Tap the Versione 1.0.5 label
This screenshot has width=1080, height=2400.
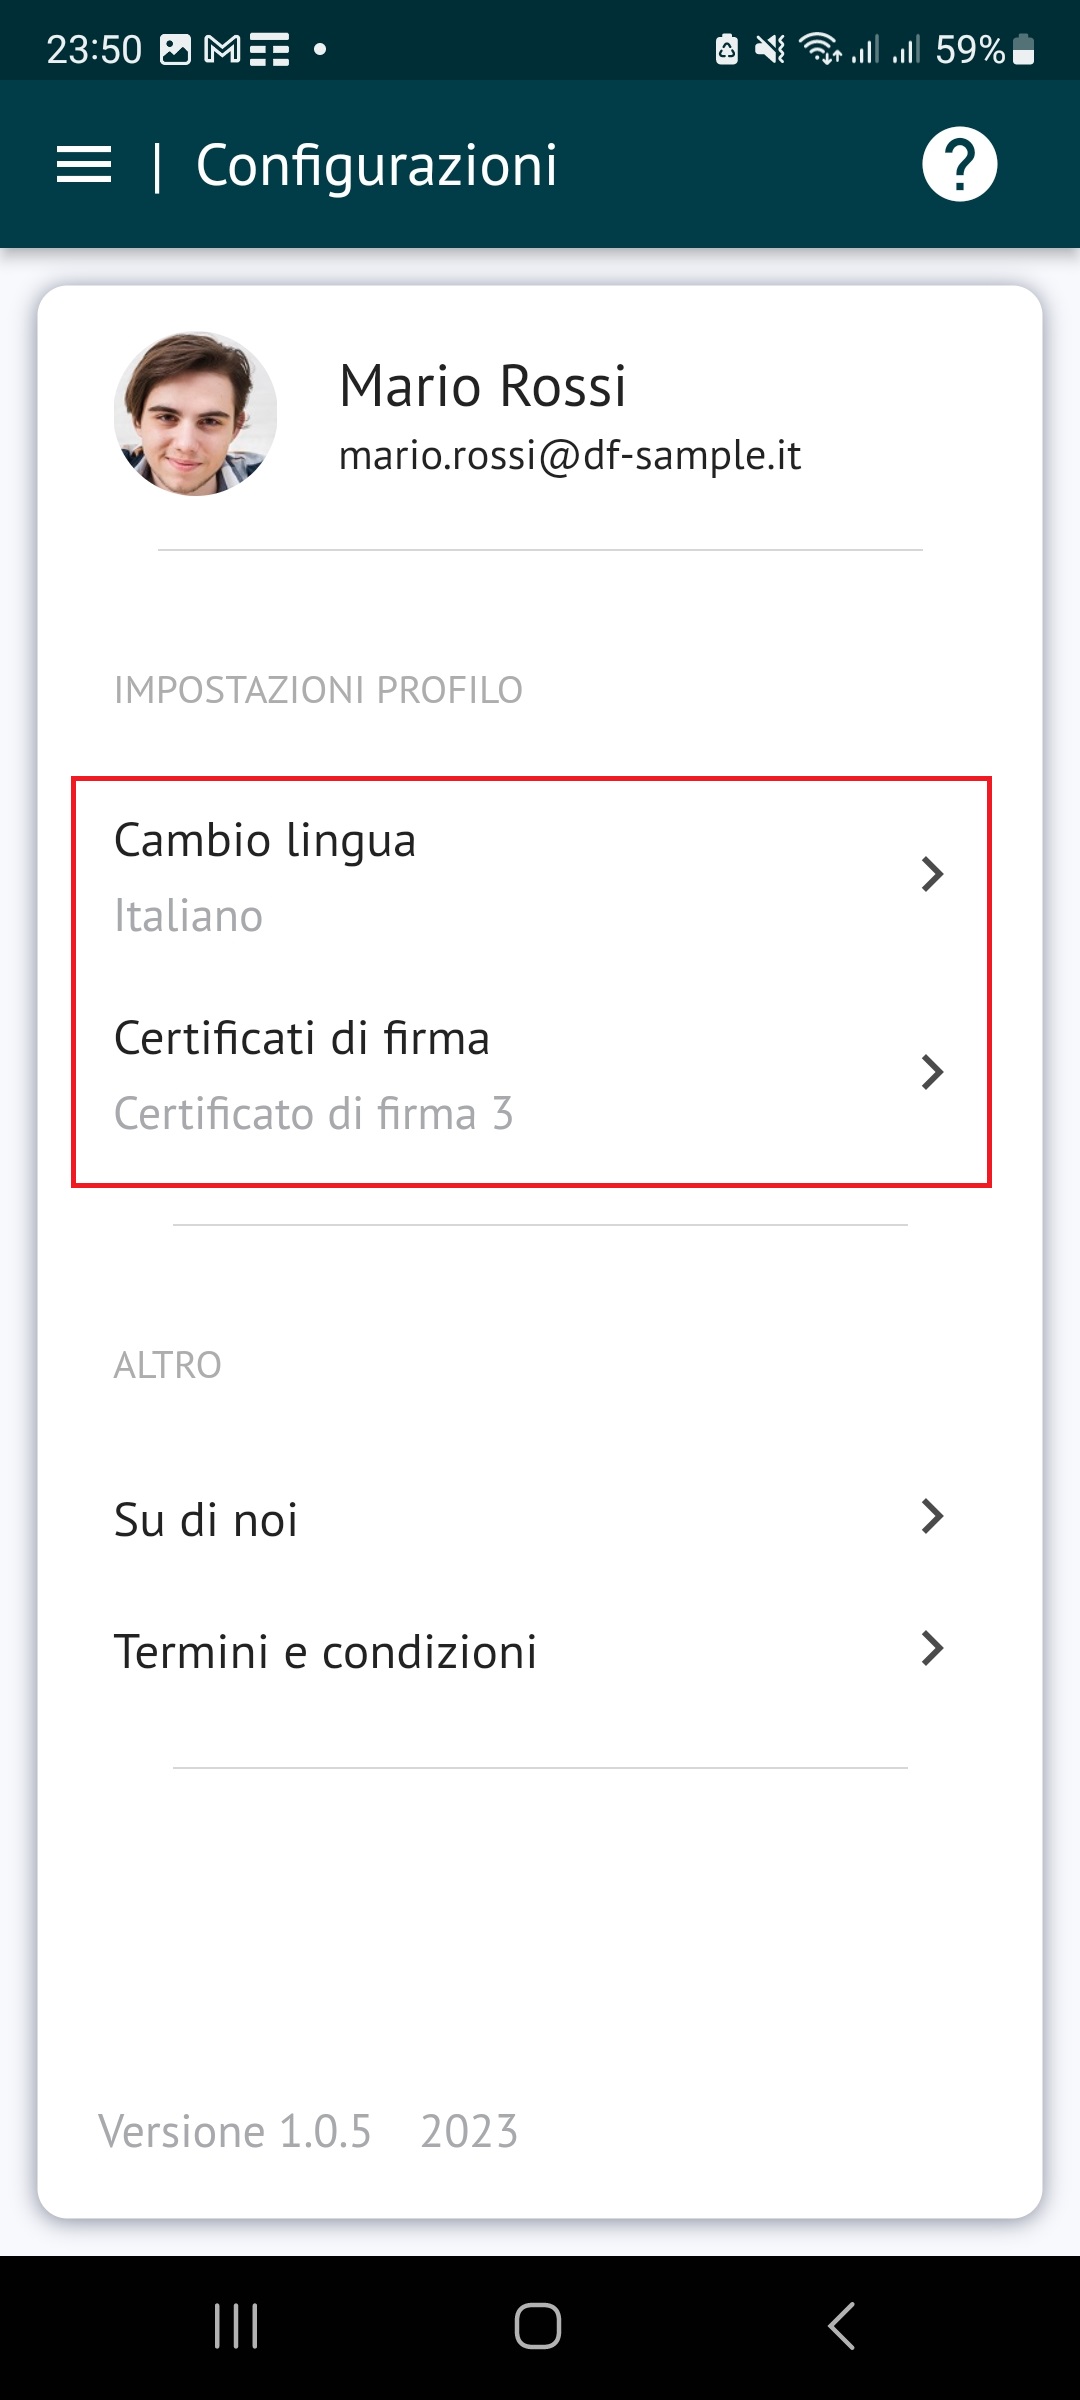point(235,2131)
